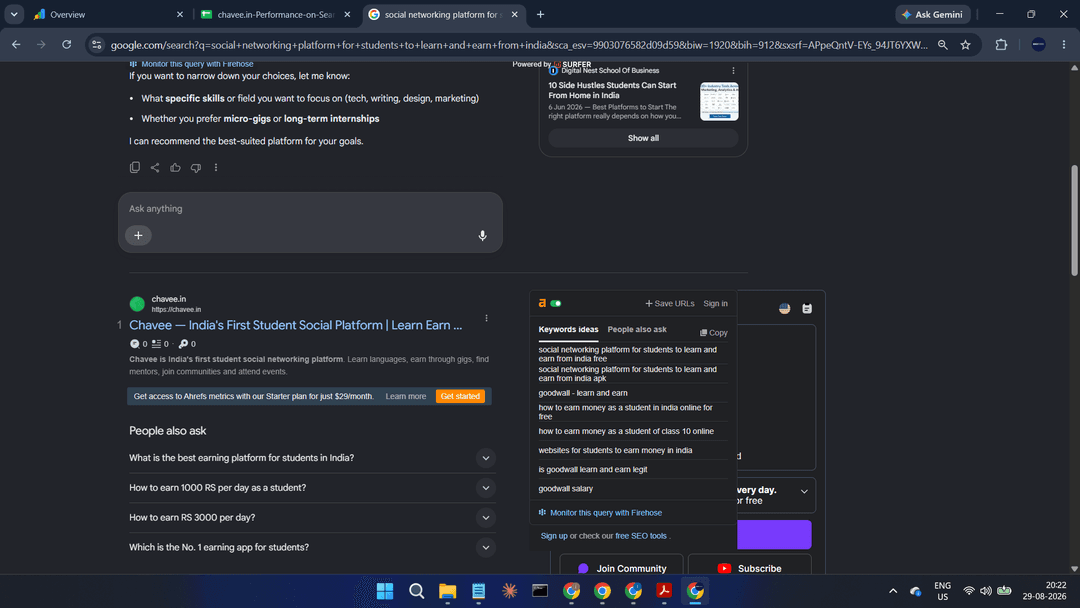Click the plus button in the Ask anything box
This screenshot has height=608, width=1080.
(138, 235)
